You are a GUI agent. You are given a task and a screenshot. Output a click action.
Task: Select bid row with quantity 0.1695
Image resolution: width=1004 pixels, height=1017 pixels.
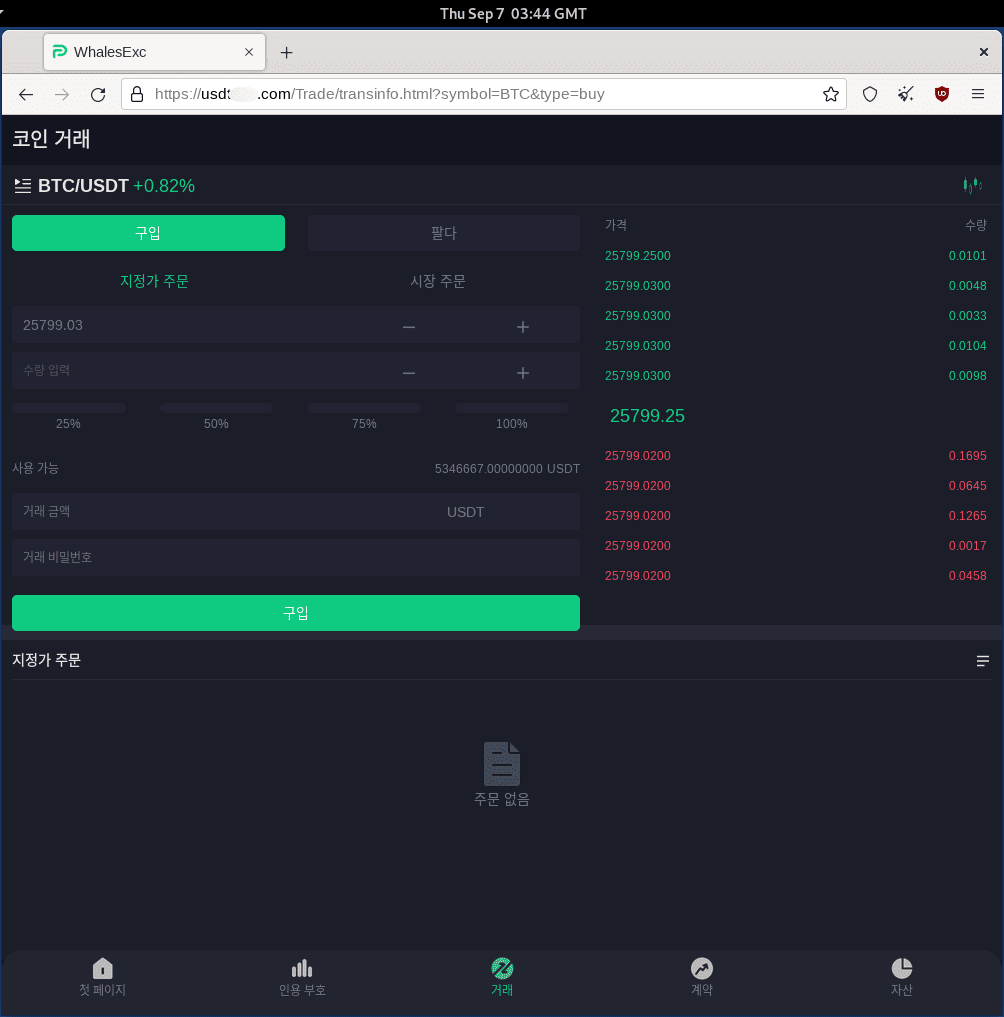click(x=795, y=456)
